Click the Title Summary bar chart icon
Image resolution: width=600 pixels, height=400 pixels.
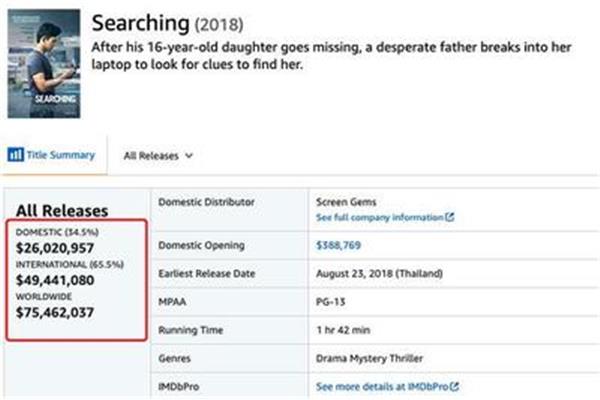[16, 155]
